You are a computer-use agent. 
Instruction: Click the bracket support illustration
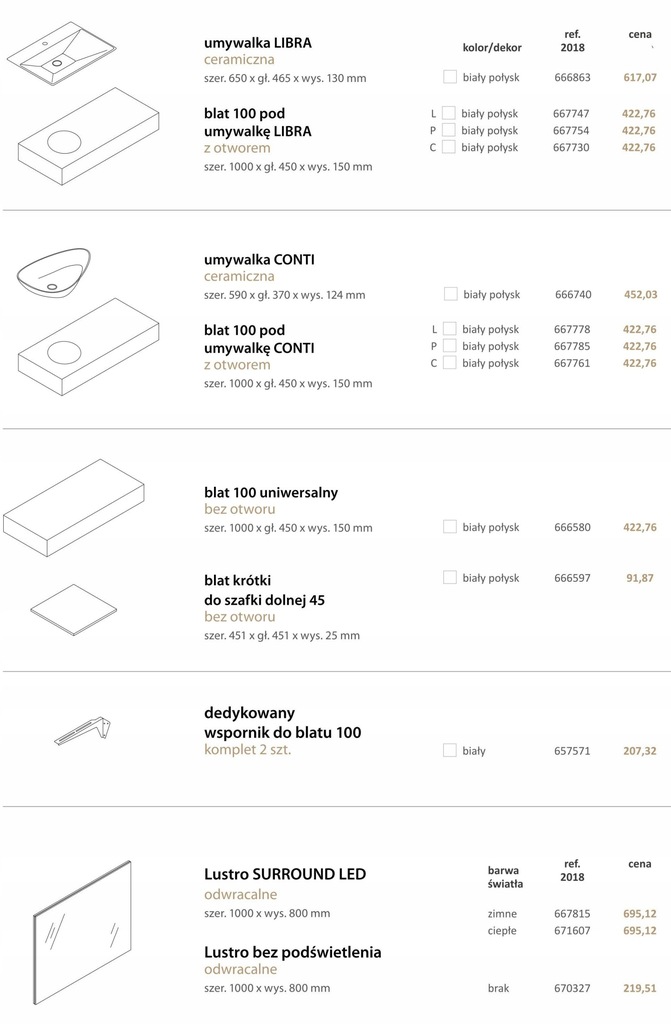click(x=82, y=731)
